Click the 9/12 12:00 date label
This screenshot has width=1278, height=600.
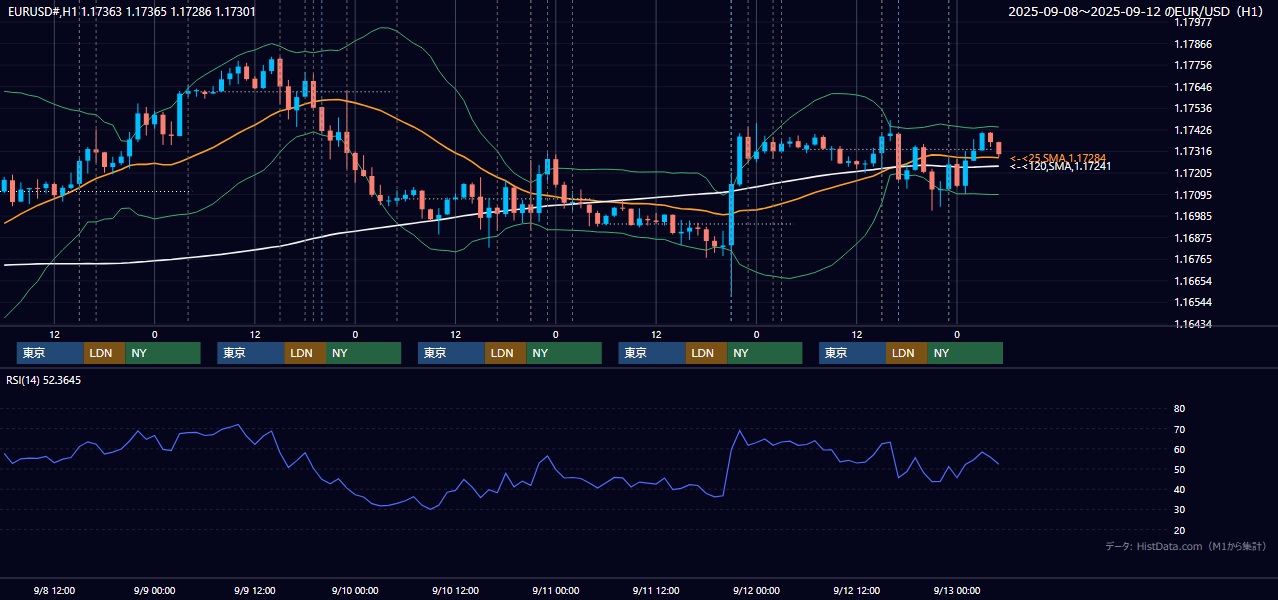(857, 590)
